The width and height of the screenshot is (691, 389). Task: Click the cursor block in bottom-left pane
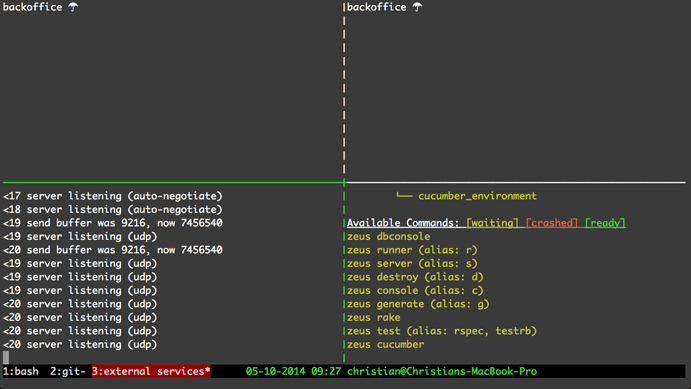pos(6,357)
